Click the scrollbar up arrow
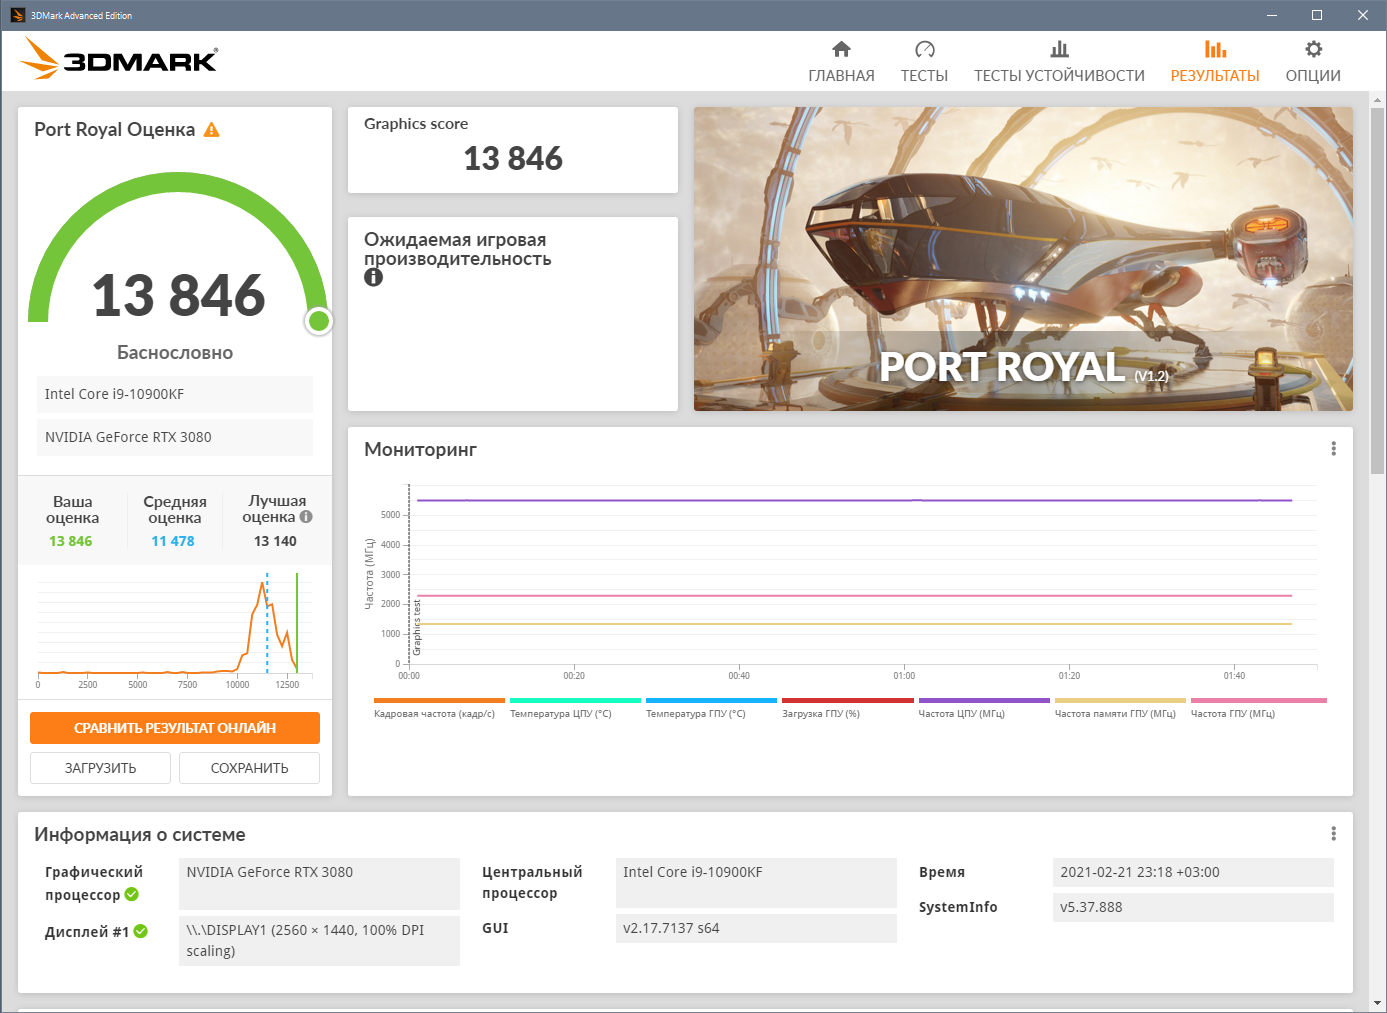Screen dimensions: 1387x1013 (1378, 100)
